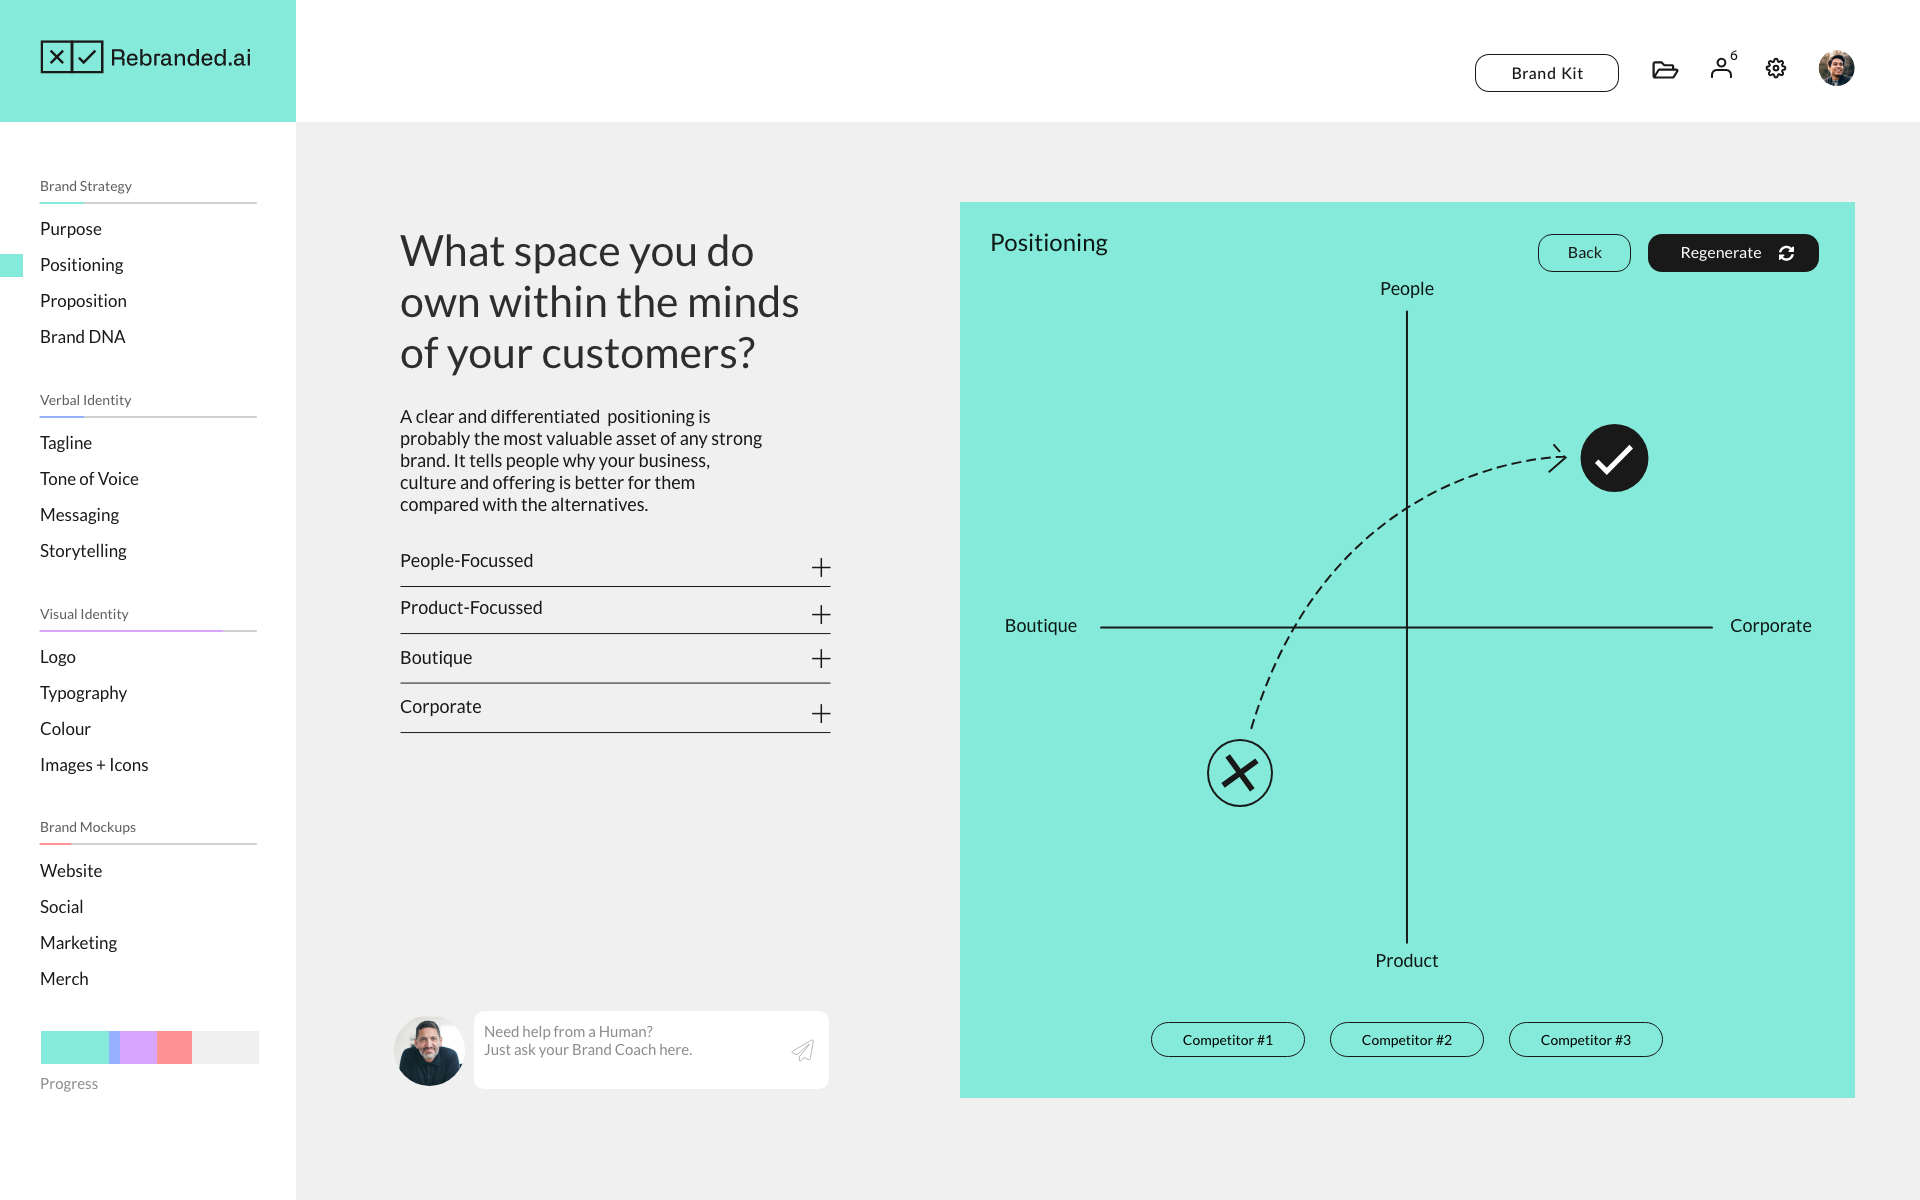Viewport: 1920px width, 1200px height.
Task: Click the pink progress bar segment
Action: pos(174,1047)
